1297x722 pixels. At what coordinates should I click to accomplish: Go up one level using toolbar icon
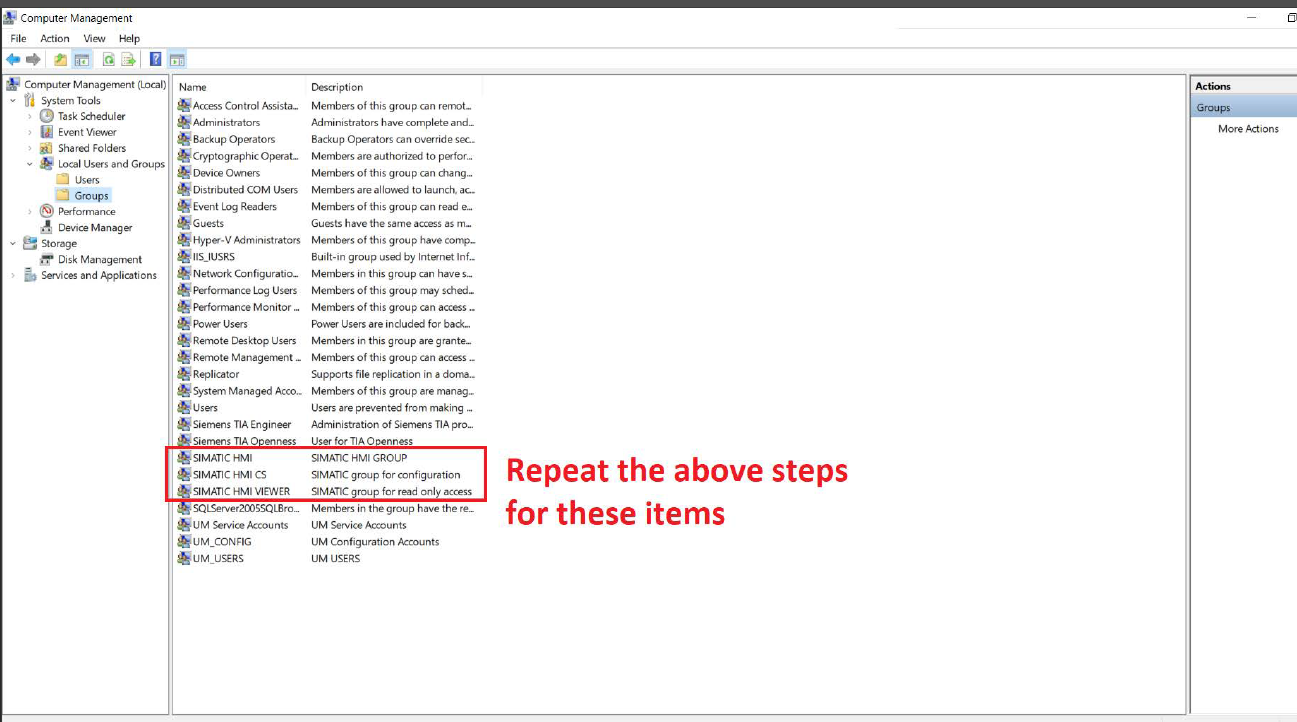click(x=60, y=60)
